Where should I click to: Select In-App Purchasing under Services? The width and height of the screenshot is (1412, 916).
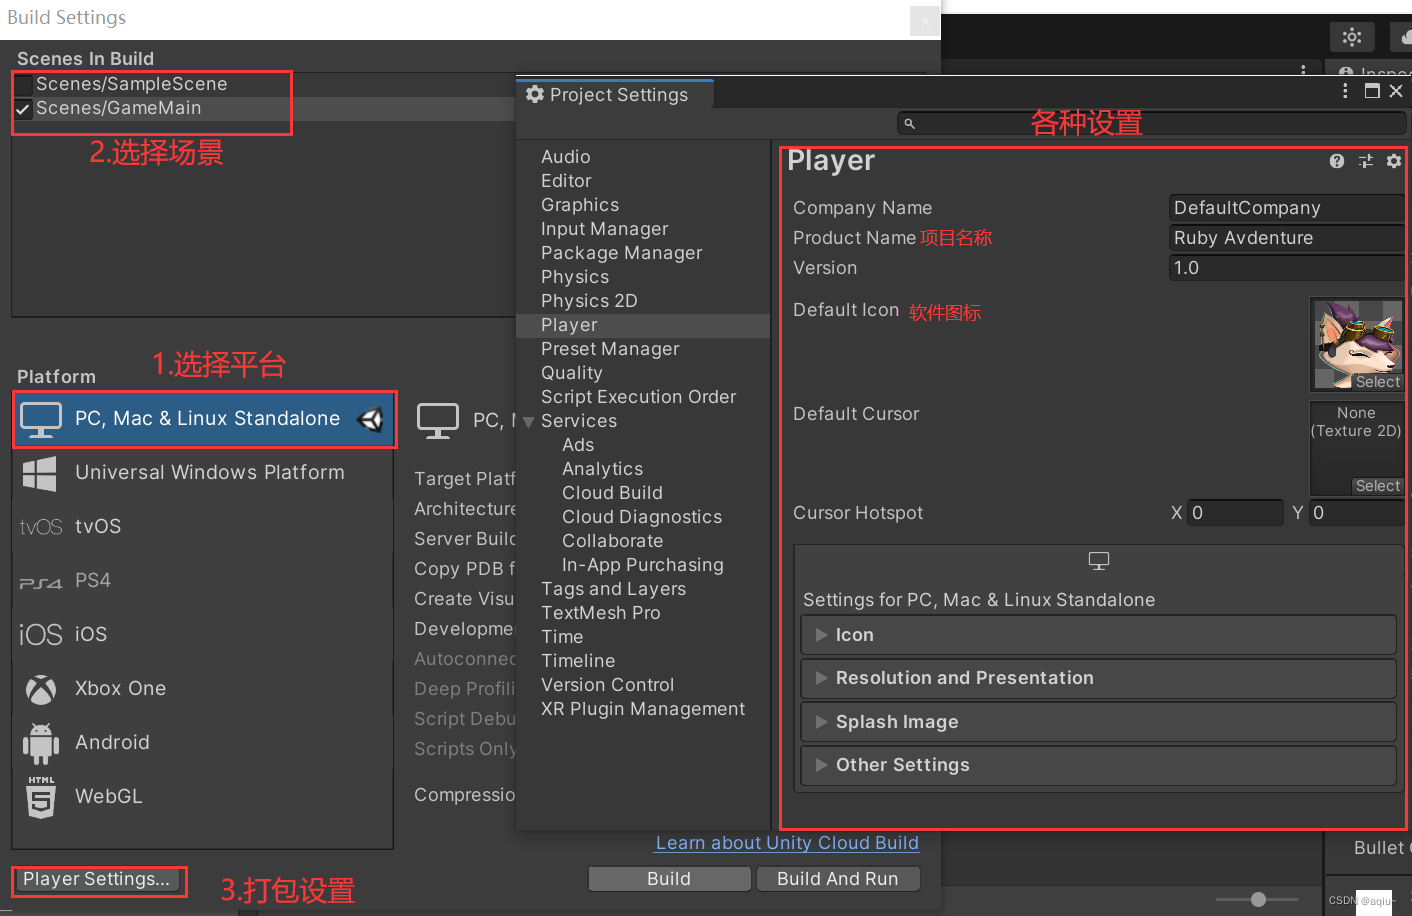click(x=643, y=565)
